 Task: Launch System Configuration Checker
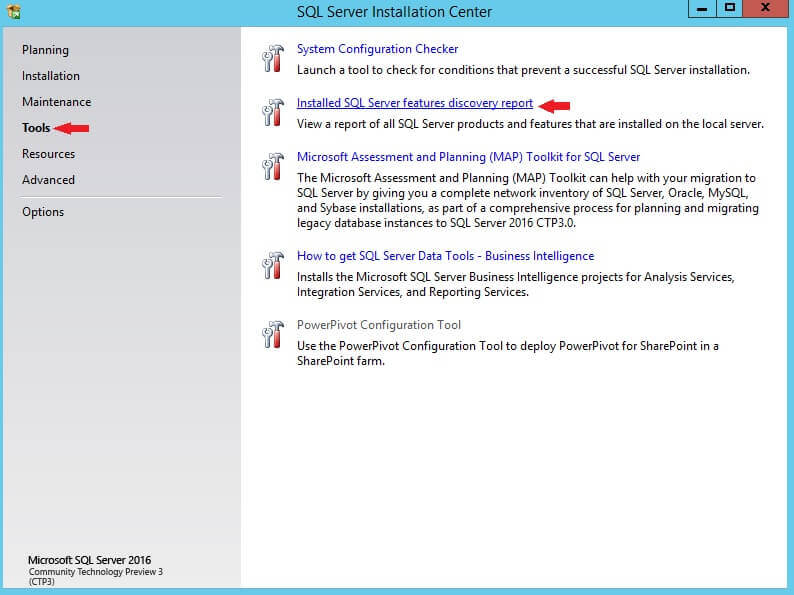tap(377, 49)
